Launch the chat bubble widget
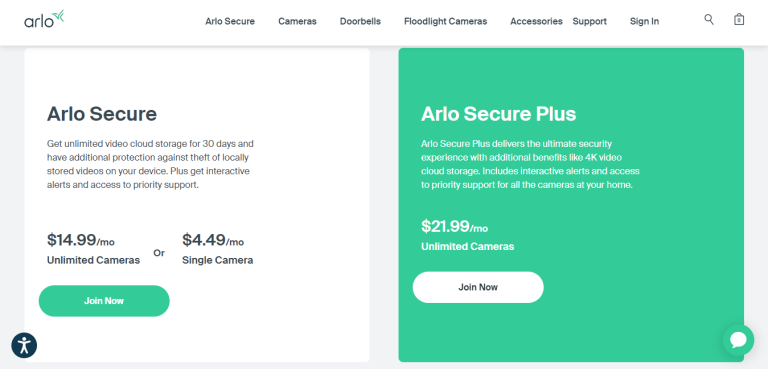This screenshot has width=768, height=369. pos(739,340)
